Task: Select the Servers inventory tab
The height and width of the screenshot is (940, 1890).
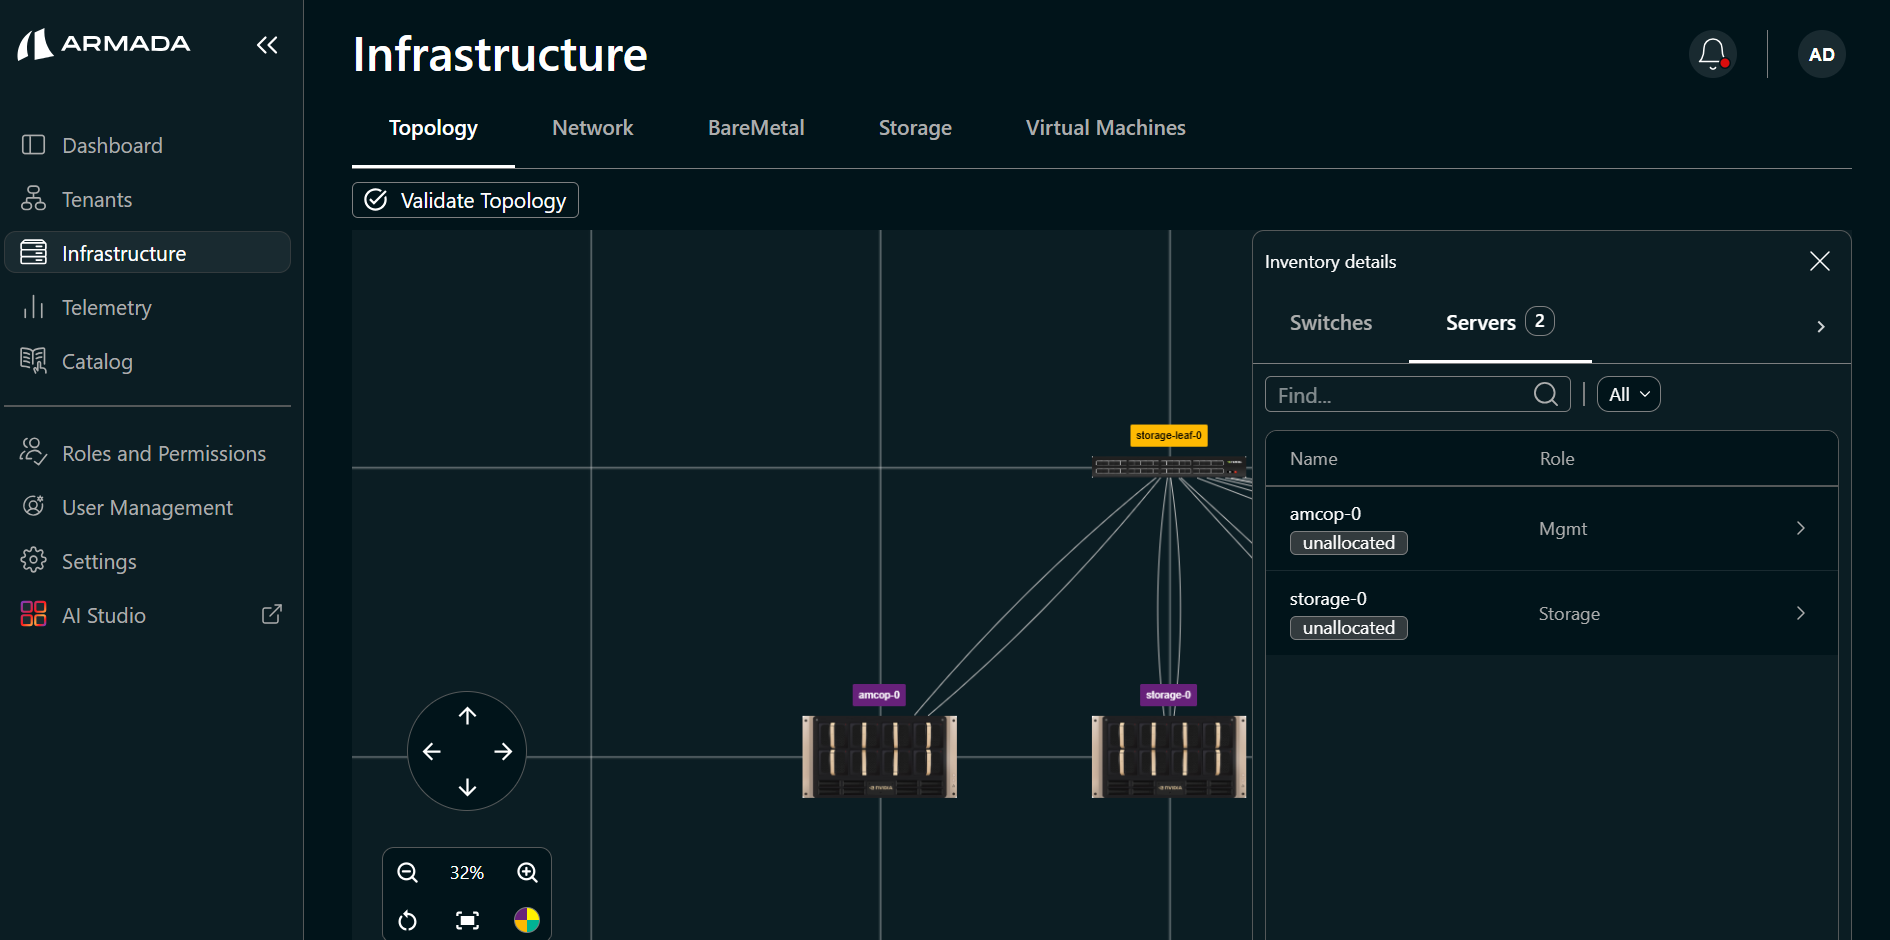Action: [x=1500, y=323]
